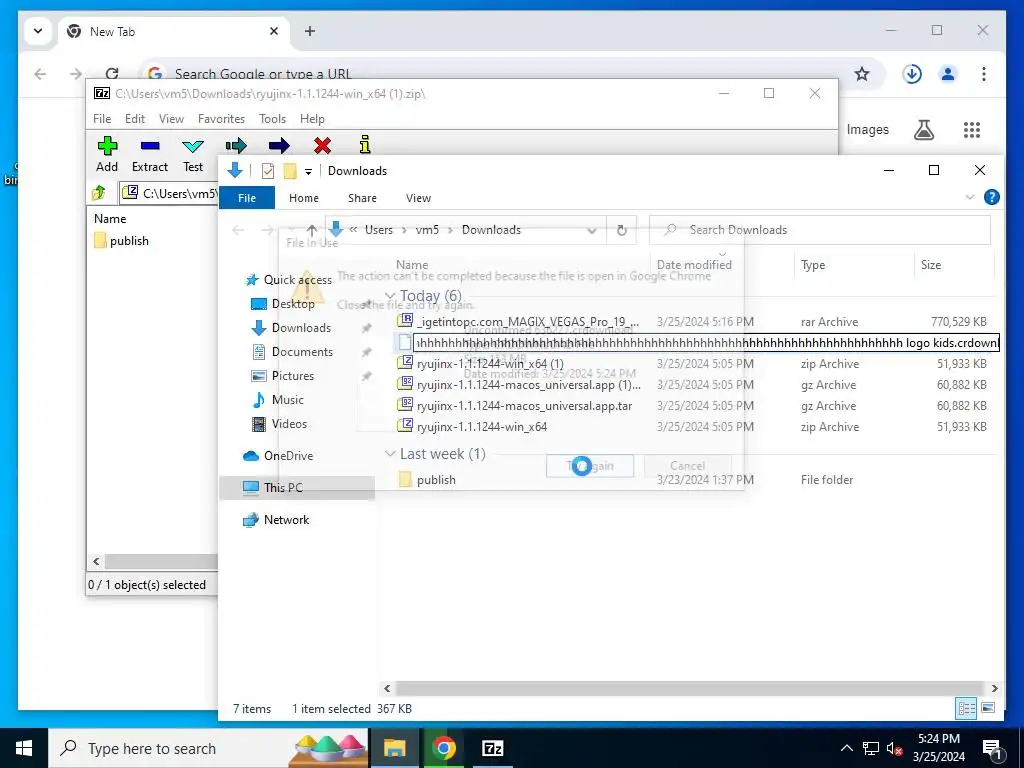The width and height of the screenshot is (1024, 768).
Task: Open the 7-Zip Edit menu
Action: coord(135,119)
